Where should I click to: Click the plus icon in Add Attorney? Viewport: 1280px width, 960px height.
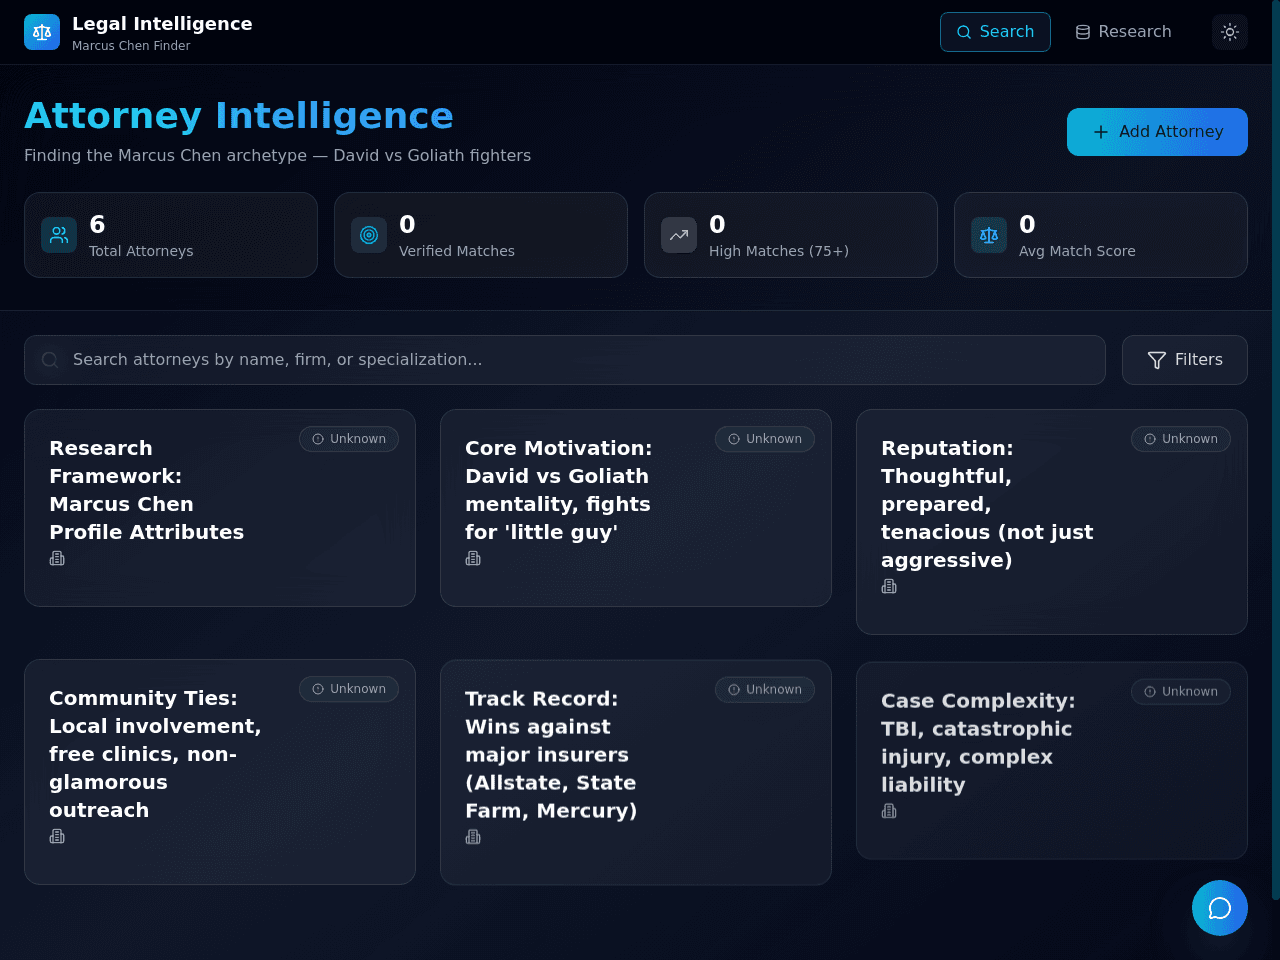tap(1101, 132)
